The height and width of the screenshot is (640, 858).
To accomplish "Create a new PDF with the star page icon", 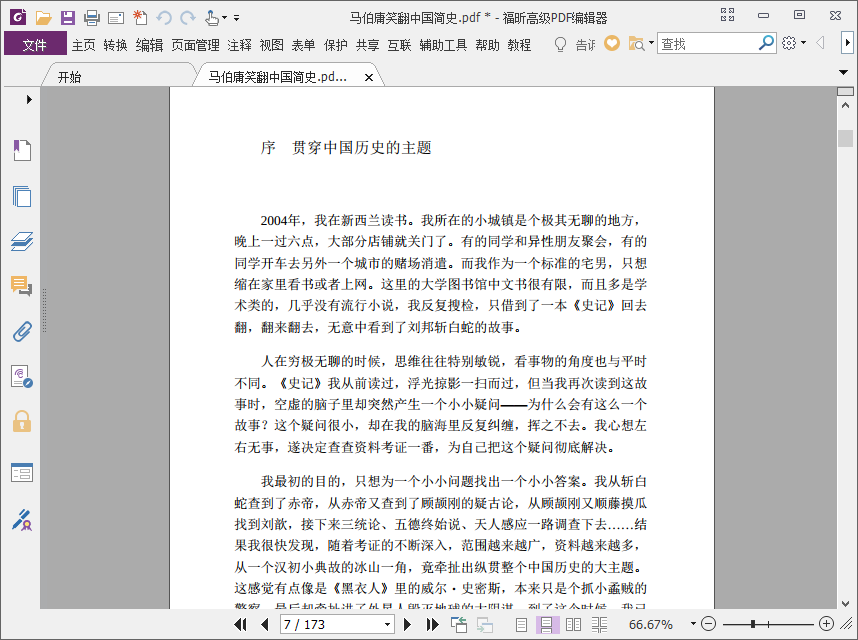I will [140, 18].
